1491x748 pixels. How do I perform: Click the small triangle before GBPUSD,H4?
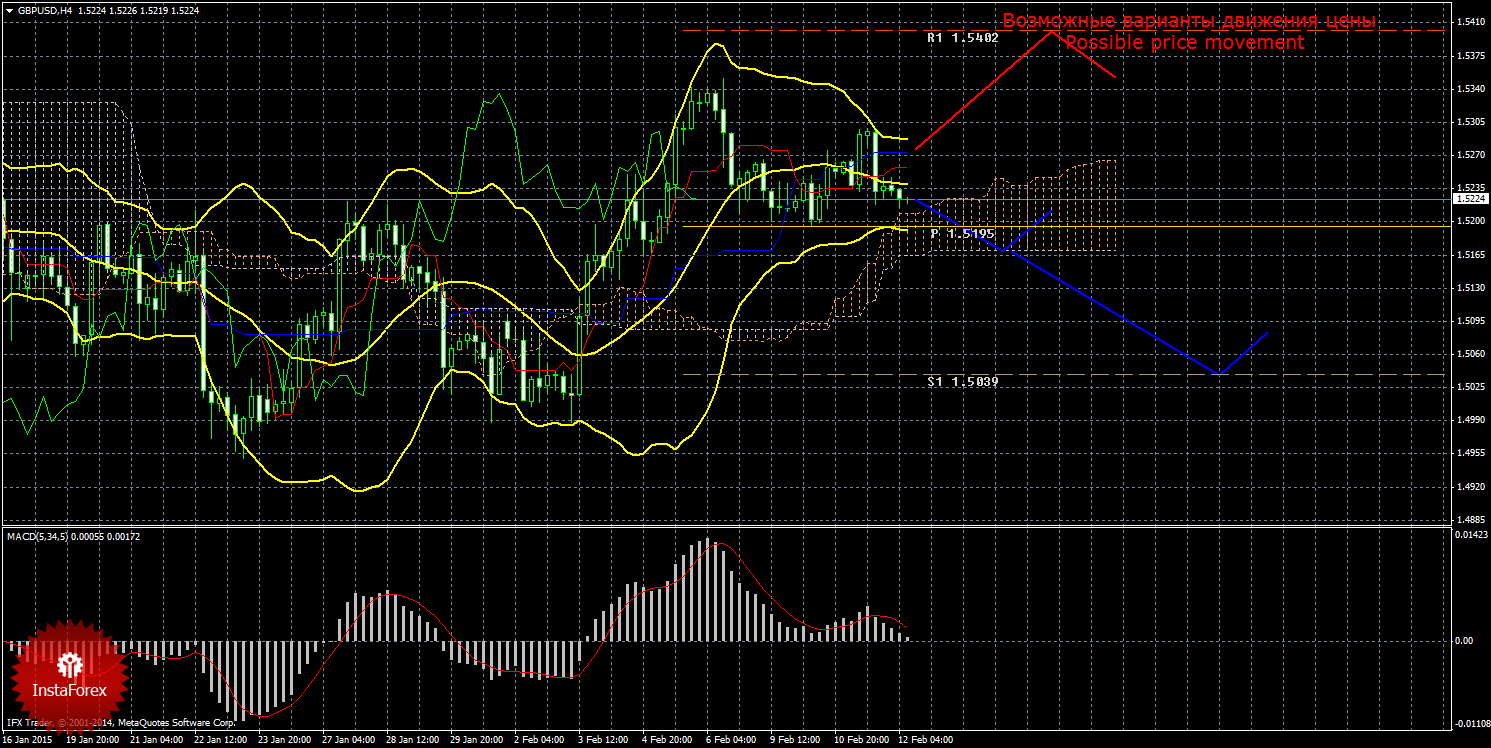(x=9, y=10)
